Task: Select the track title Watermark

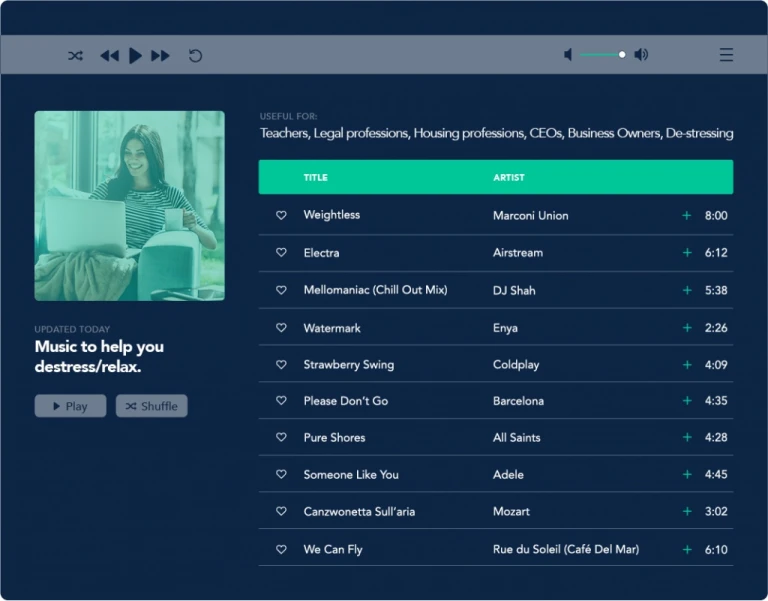Action: coord(332,328)
